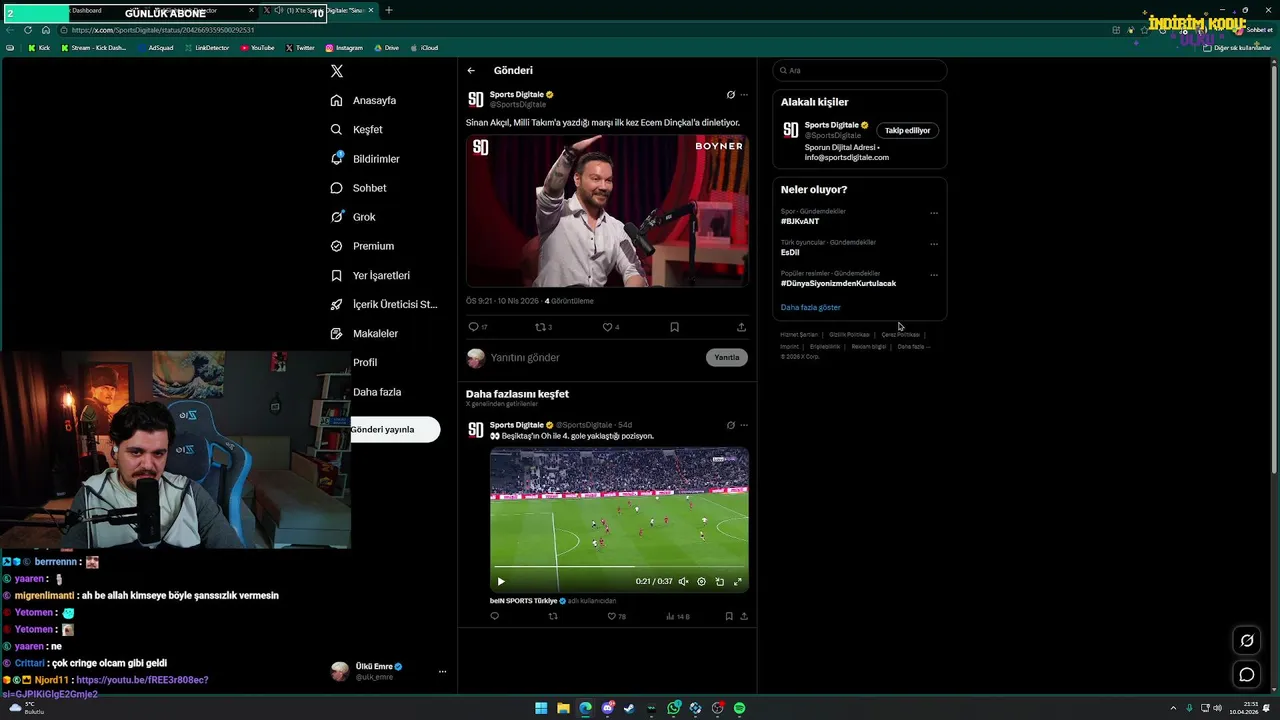
Task: Open more options on the Beşiktaş post
Action: (744, 425)
